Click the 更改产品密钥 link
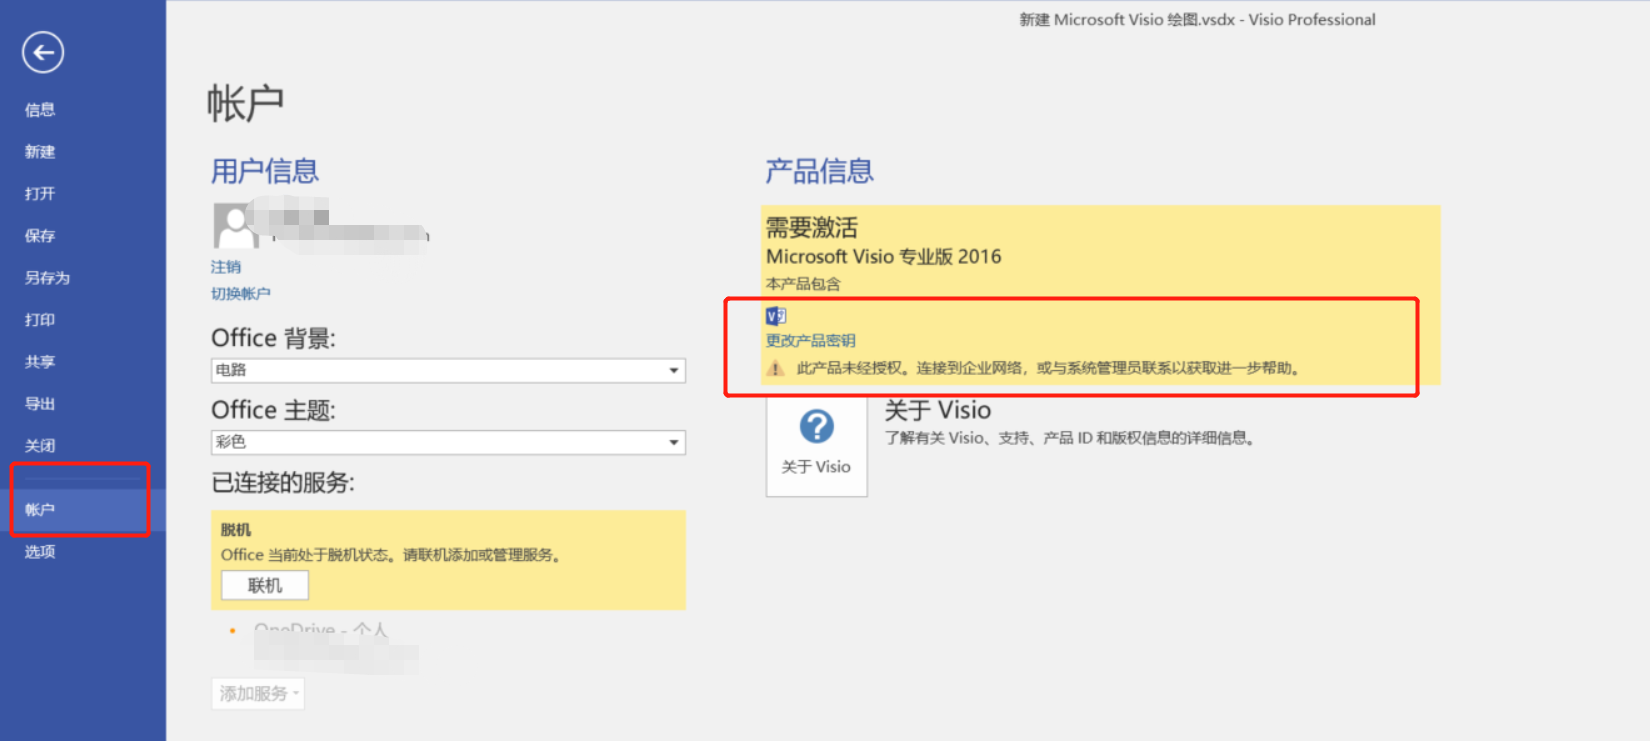This screenshot has width=1650, height=741. pyautogui.click(x=811, y=341)
